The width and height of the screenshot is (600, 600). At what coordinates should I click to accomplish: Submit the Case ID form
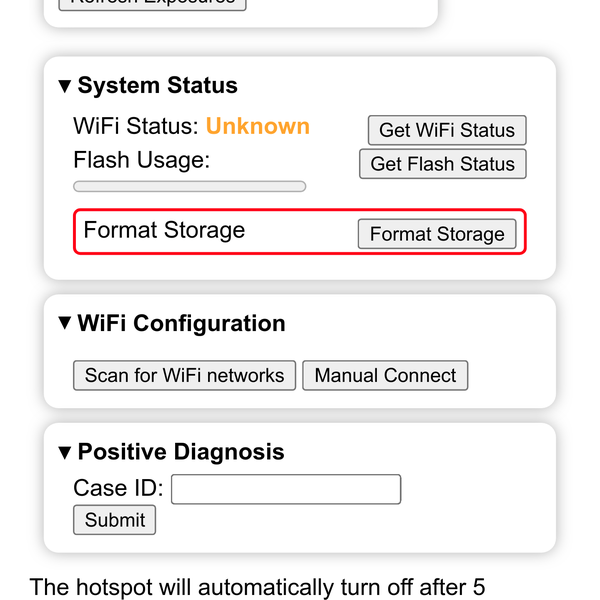point(114,520)
